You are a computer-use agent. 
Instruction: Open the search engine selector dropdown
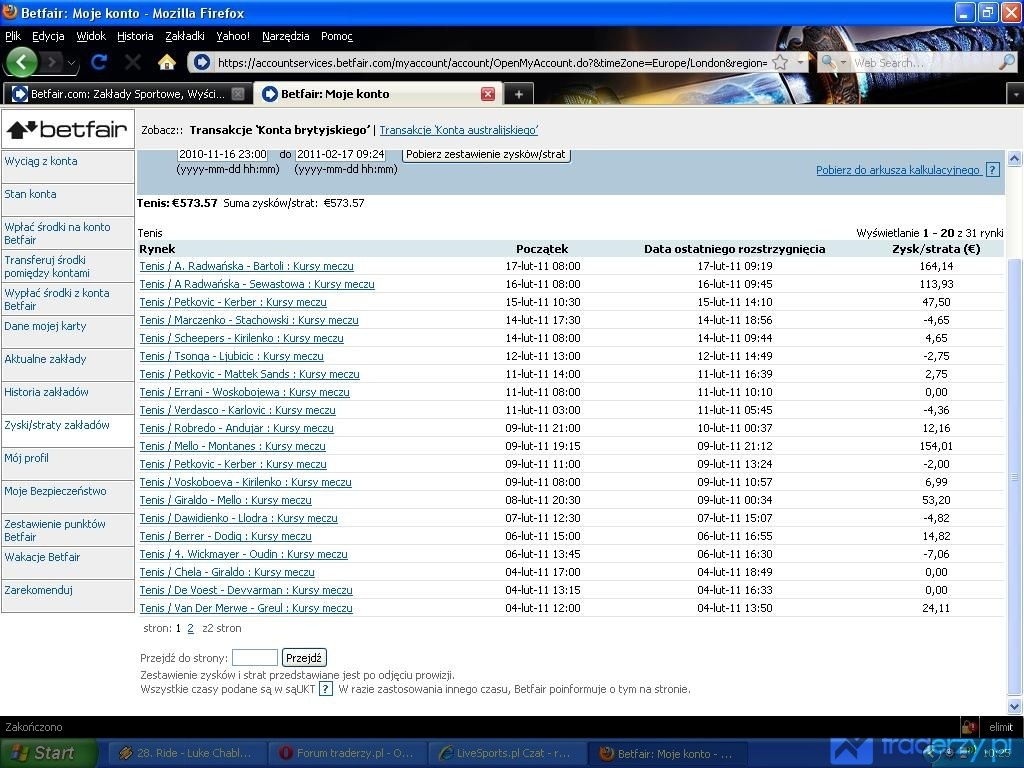pos(833,62)
